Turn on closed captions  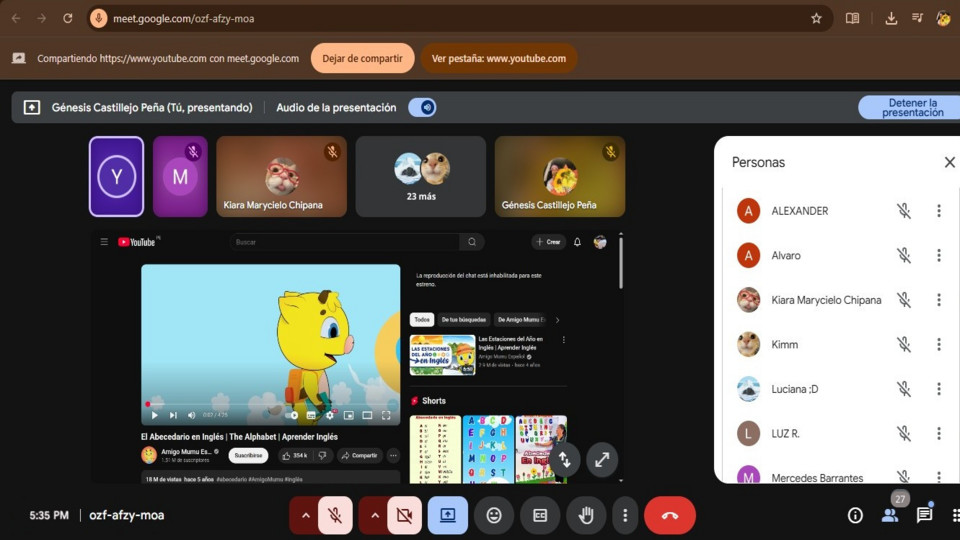[x=540, y=515]
